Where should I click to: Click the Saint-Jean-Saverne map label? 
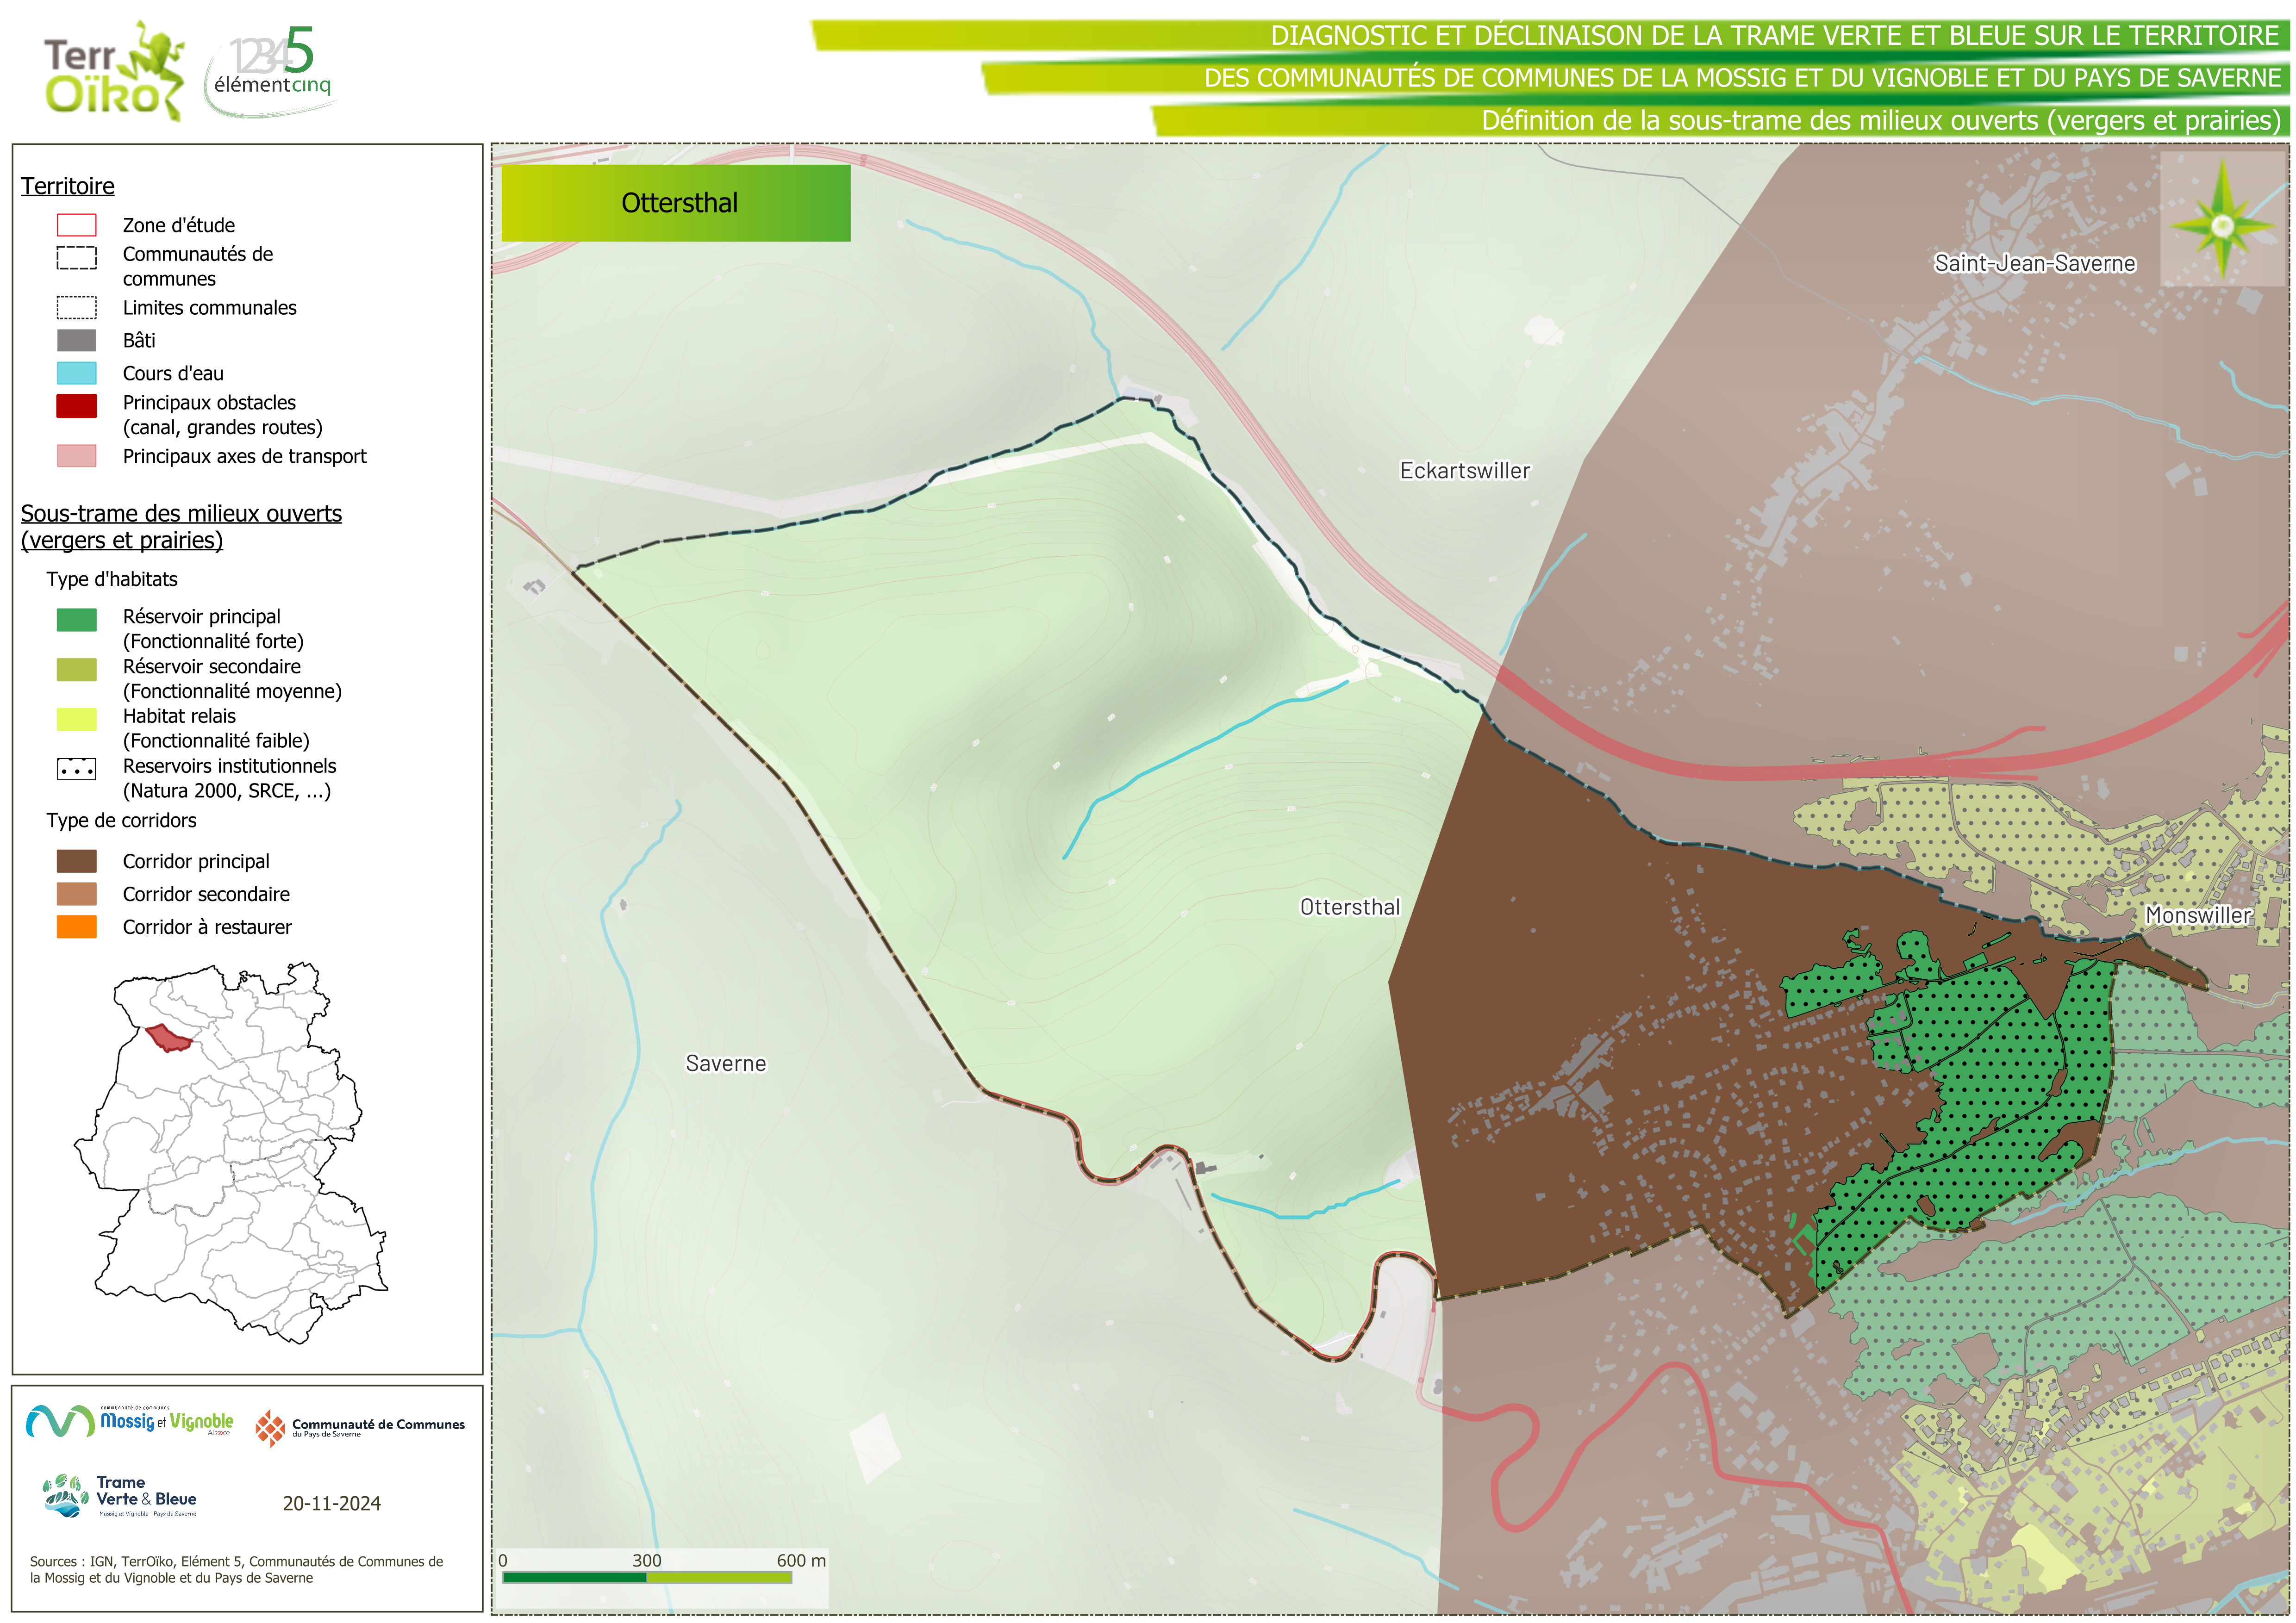click(2034, 263)
